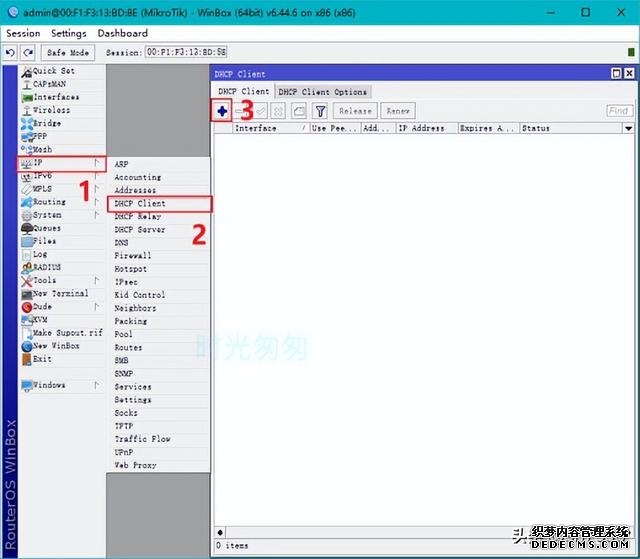Open KVM in sidebar
This screenshot has width=640, height=559.
(x=62, y=319)
